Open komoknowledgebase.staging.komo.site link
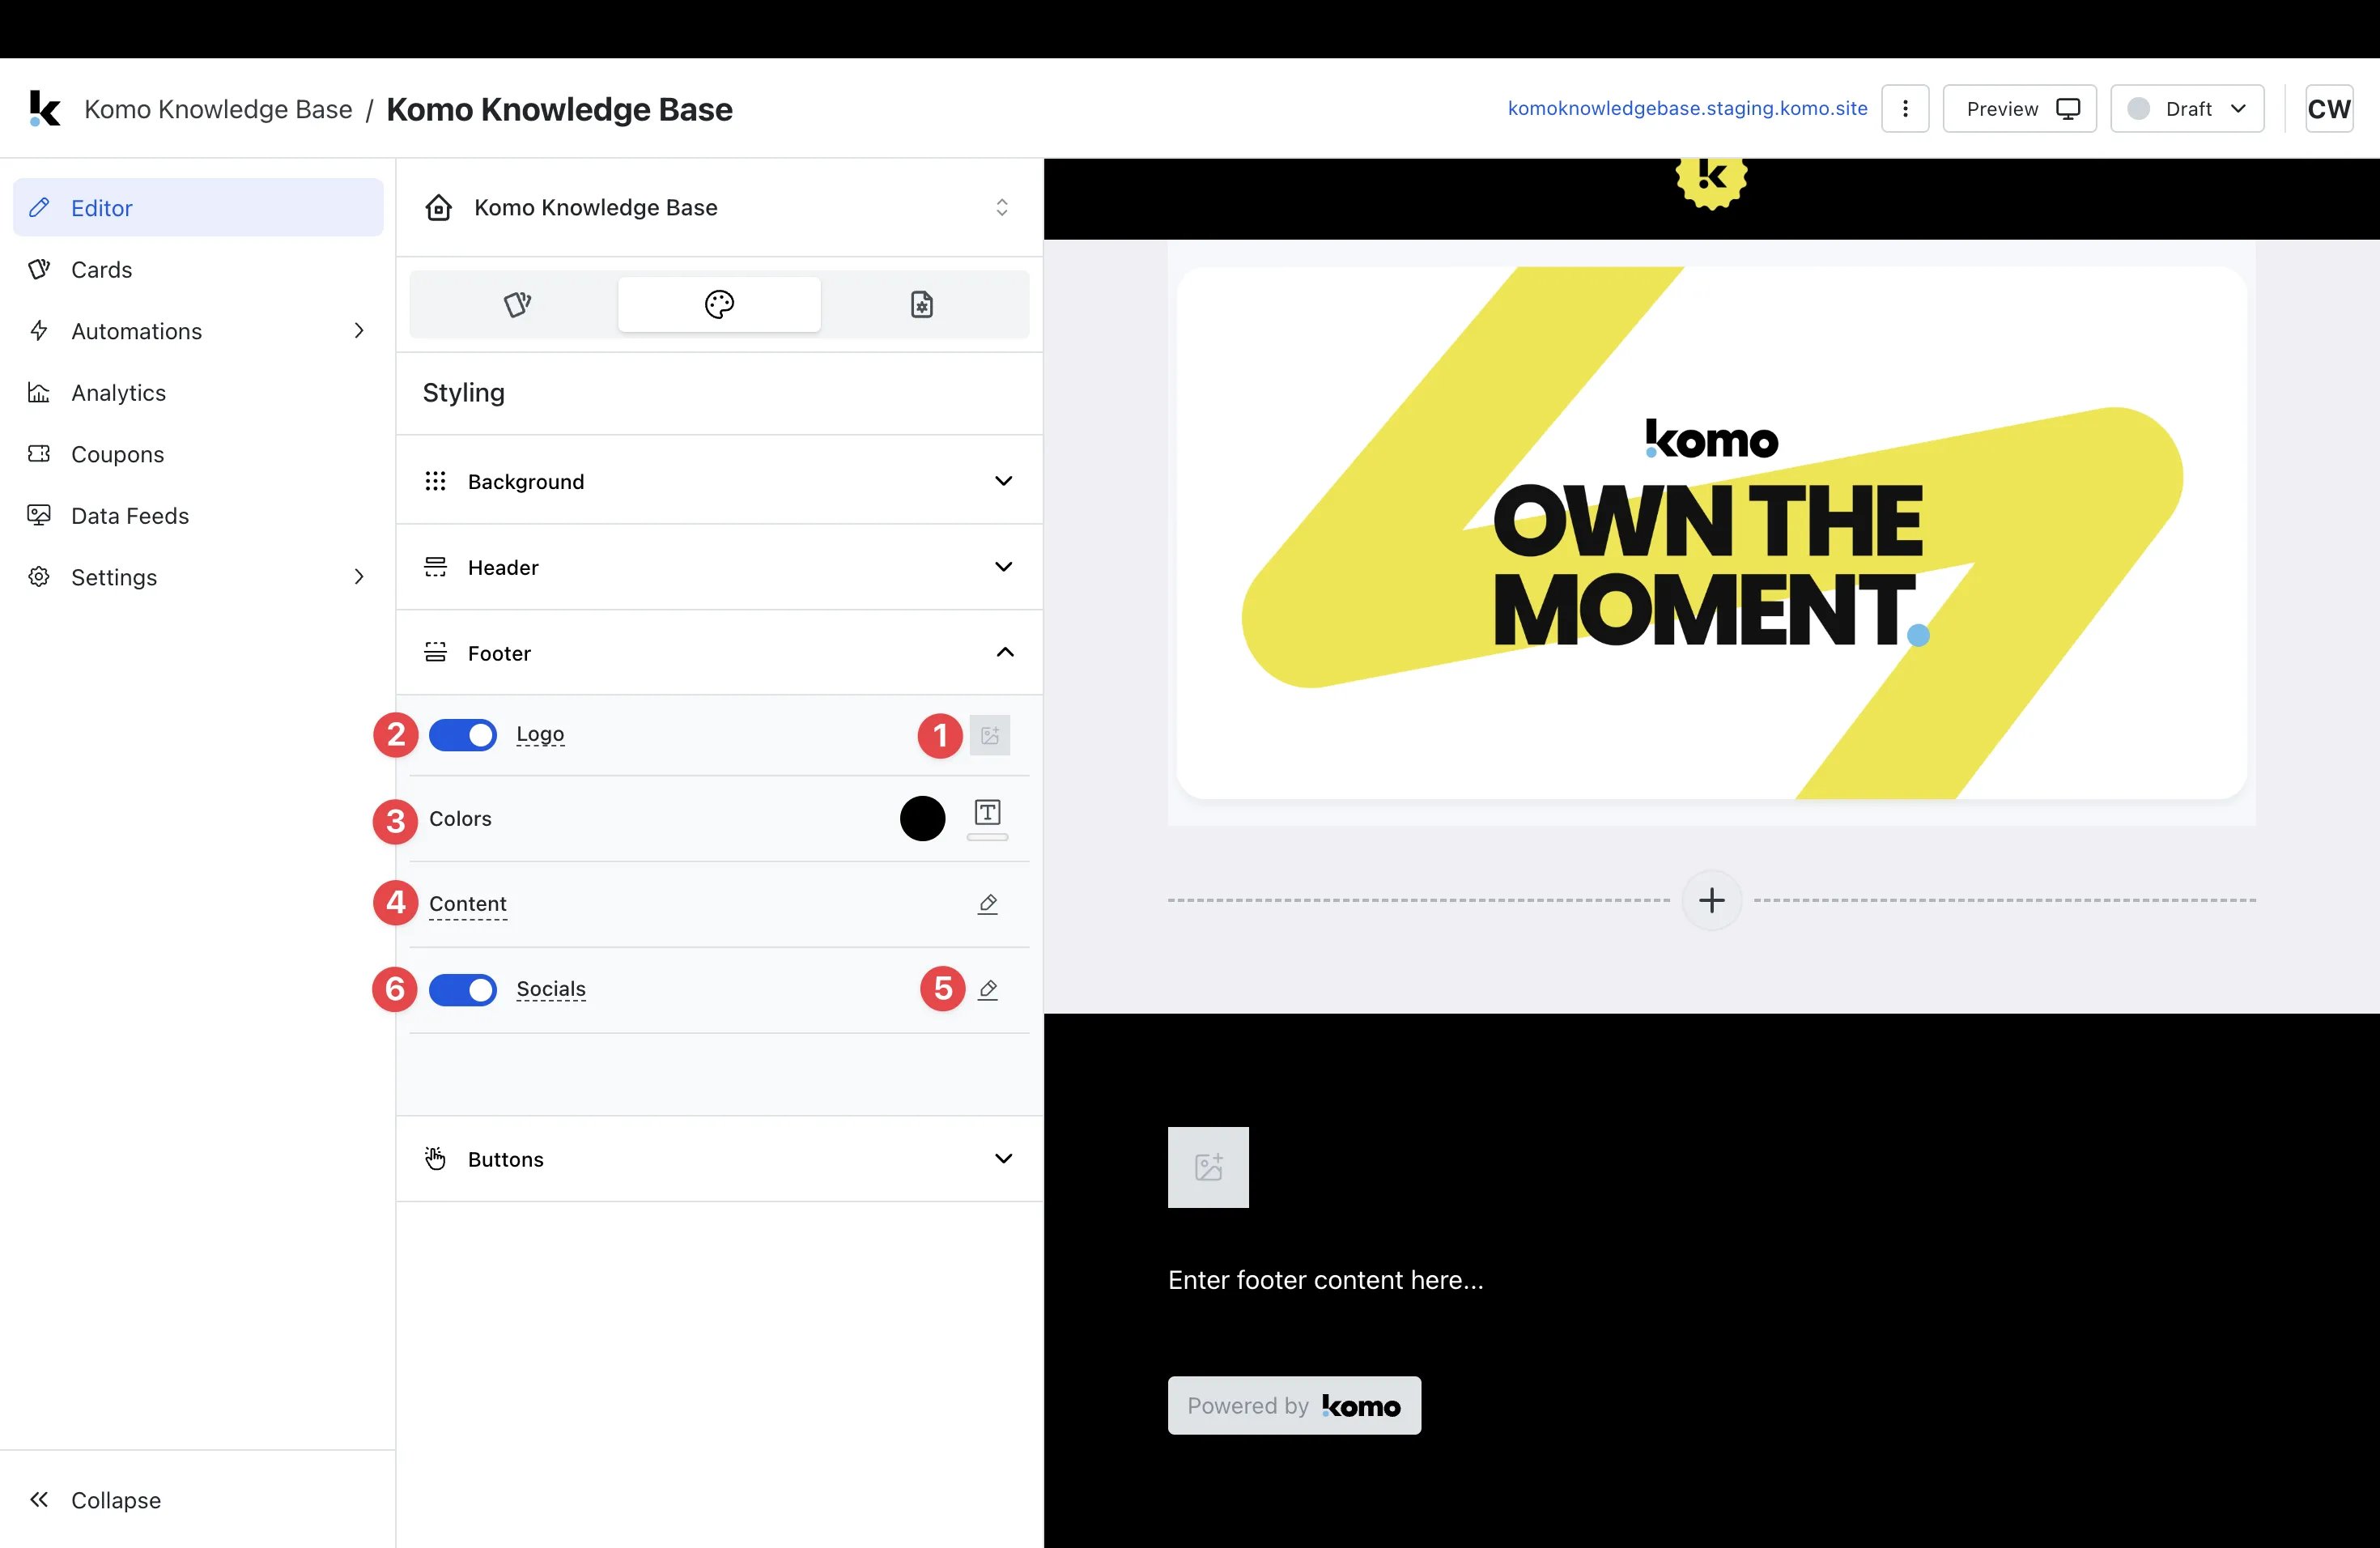Viewport: 2380px width, 1548px height. pyautogui.click(x=1687, y=108)
